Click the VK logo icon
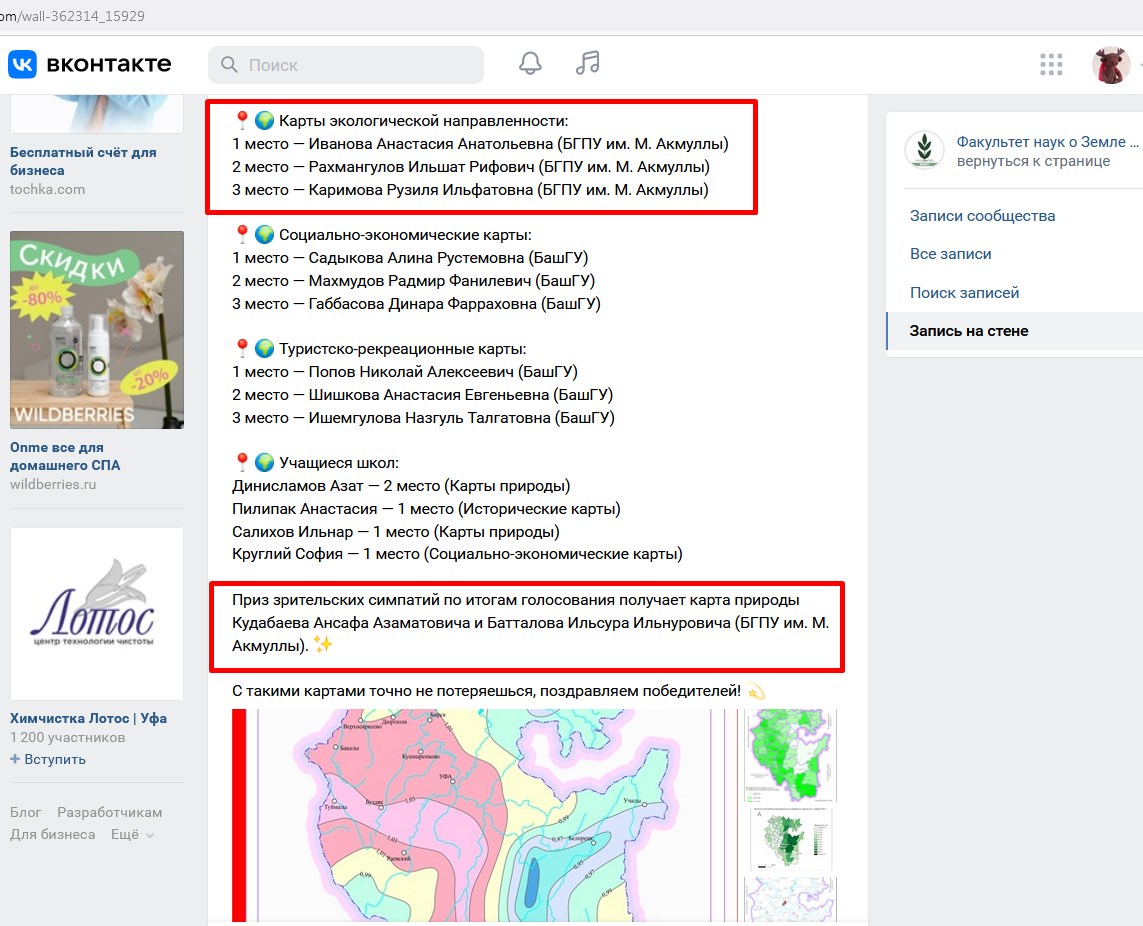1143x926 pixels. coord(23,65)
